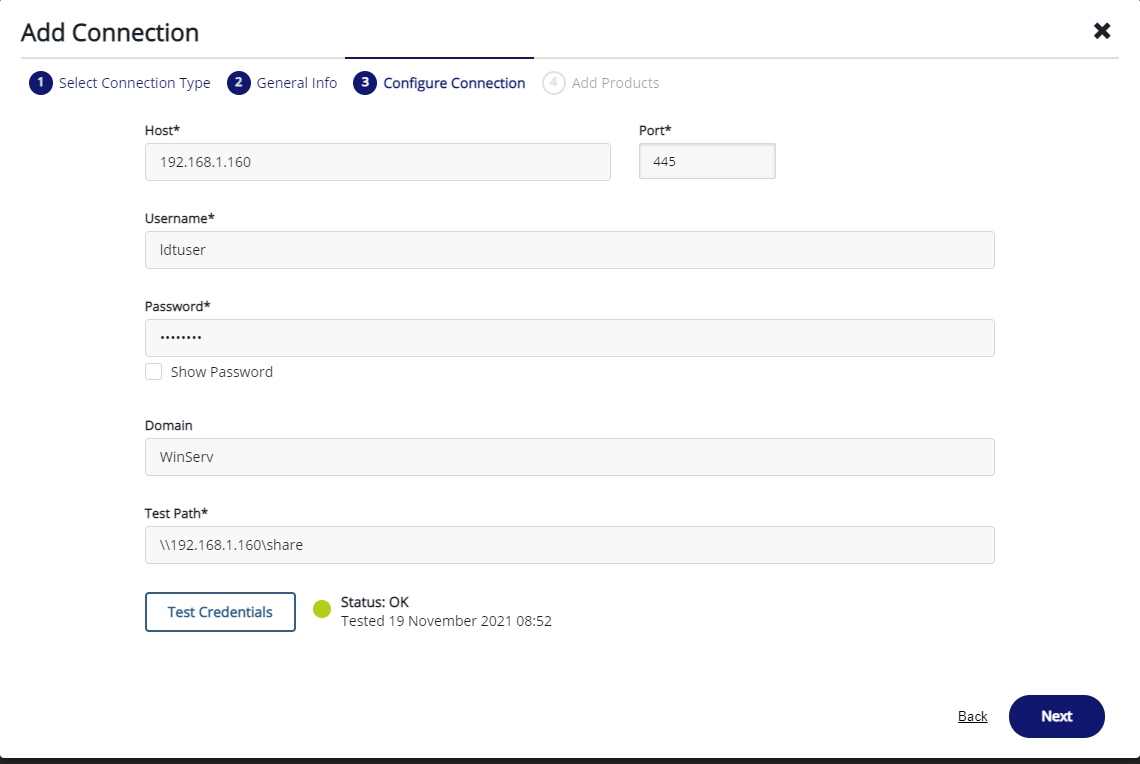
Task: Click into the Port field
Action: [x=707, y=161]
